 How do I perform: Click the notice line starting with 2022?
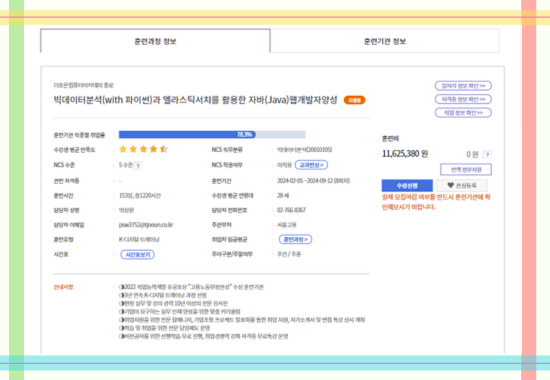pyautogui.click(x=191, y=287)
